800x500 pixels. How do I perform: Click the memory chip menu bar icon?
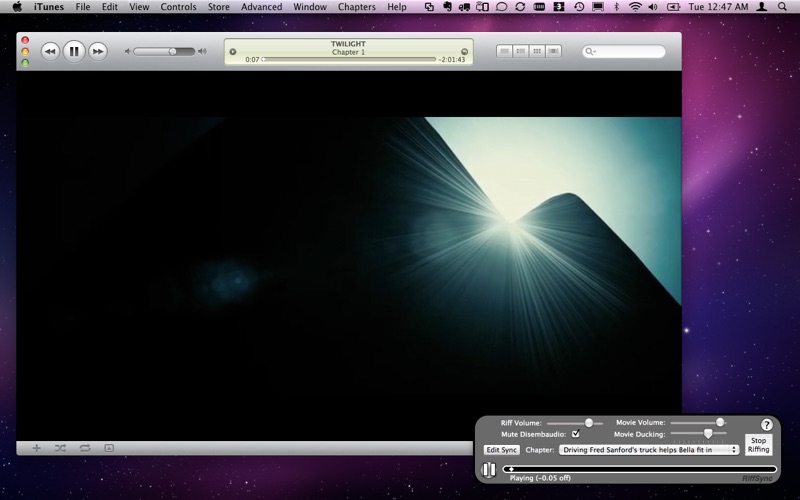tap(539, 7)
